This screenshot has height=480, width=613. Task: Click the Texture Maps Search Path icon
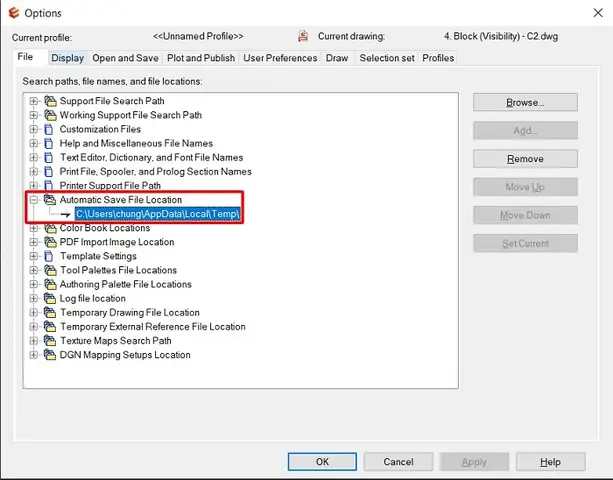pos(50,340)
